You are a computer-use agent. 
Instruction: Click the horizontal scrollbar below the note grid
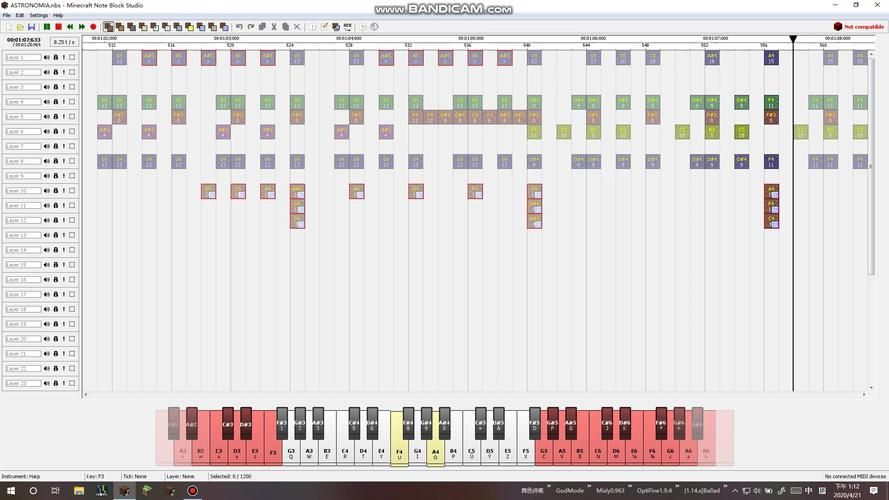[x=475, y=394]
